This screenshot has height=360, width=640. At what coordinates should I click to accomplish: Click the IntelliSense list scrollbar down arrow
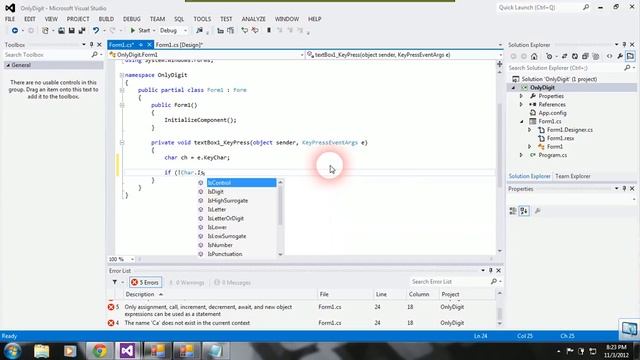[x=280, y=254]
